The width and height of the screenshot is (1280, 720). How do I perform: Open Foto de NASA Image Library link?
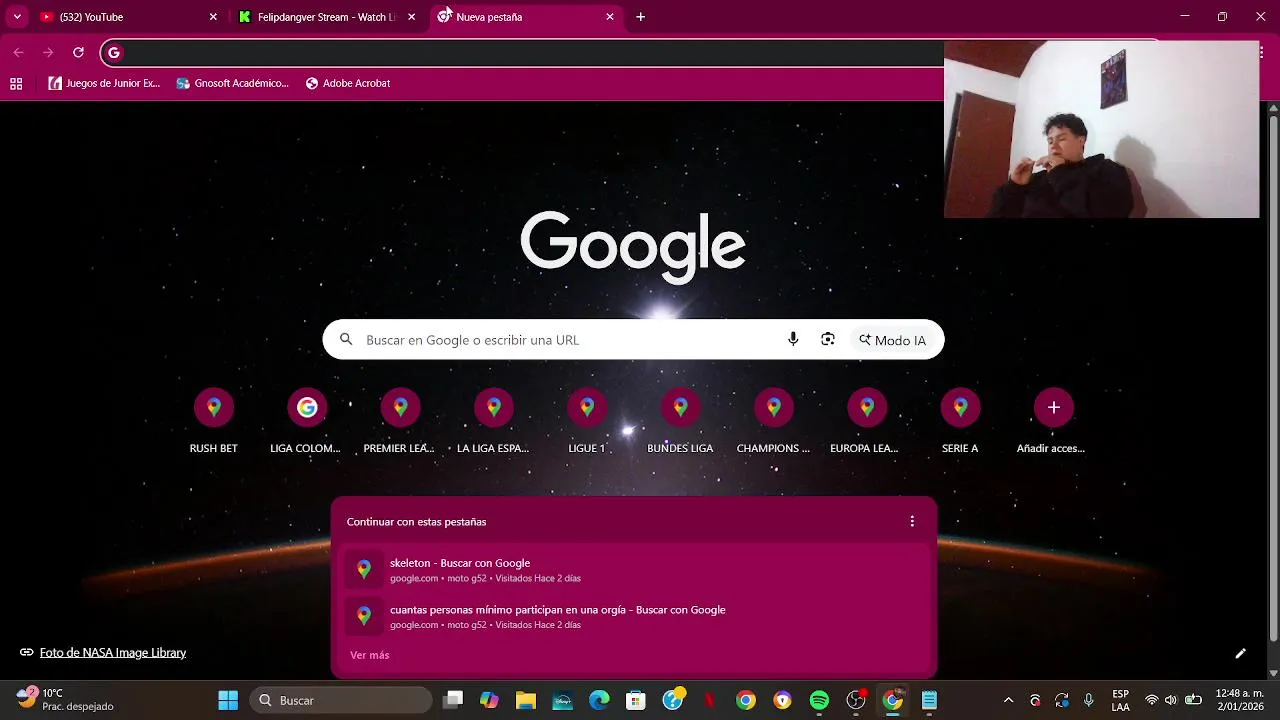[x=113, y=653]
